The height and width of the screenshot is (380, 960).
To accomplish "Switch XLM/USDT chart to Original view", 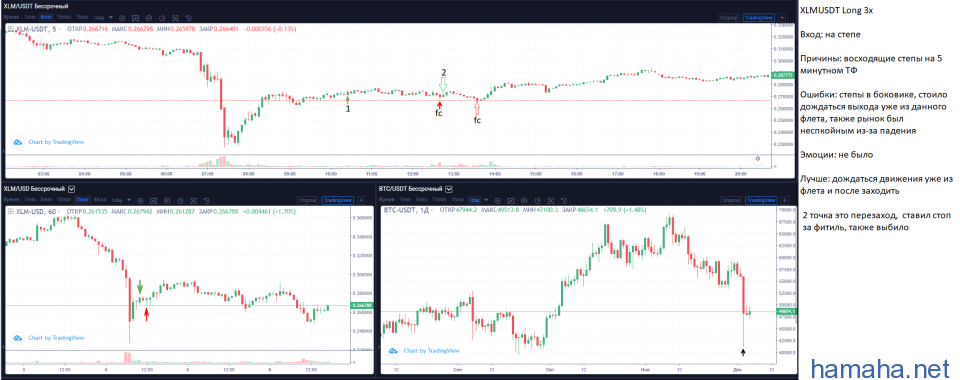I will pos(729,18).
